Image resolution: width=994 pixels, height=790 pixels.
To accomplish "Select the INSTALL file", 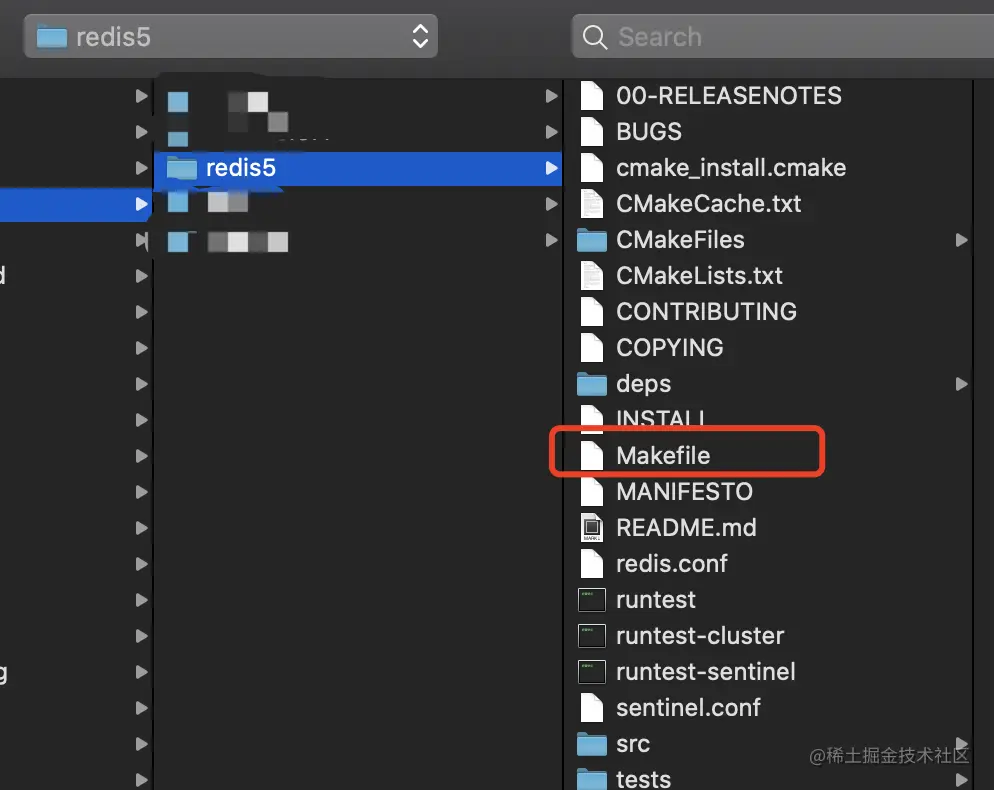I will point(660,418).
